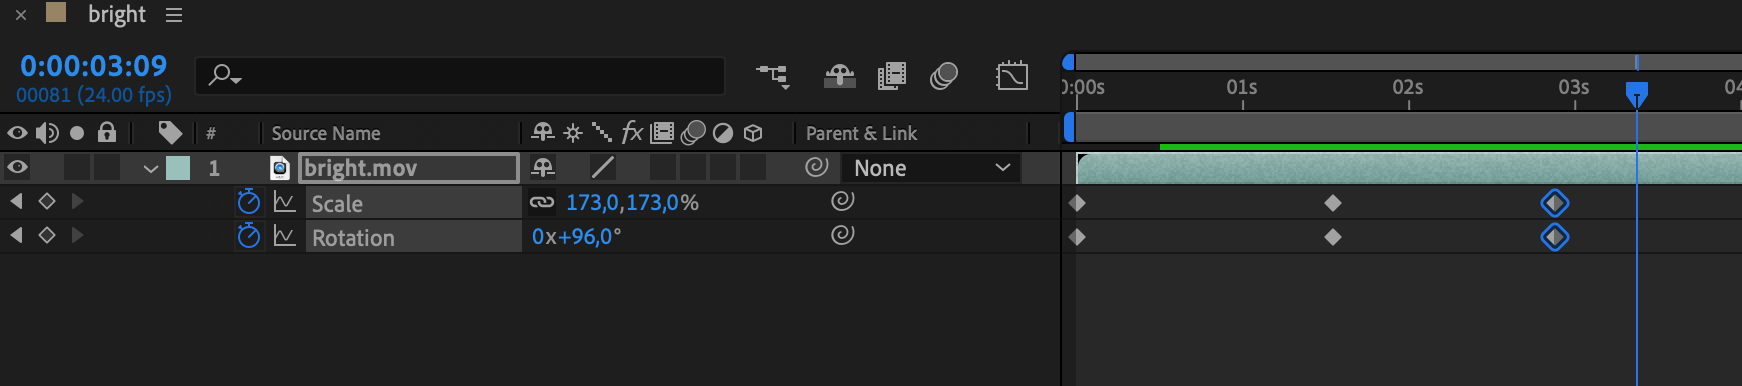Collapse the bright.mov layer properties

[x=151, y=168]
